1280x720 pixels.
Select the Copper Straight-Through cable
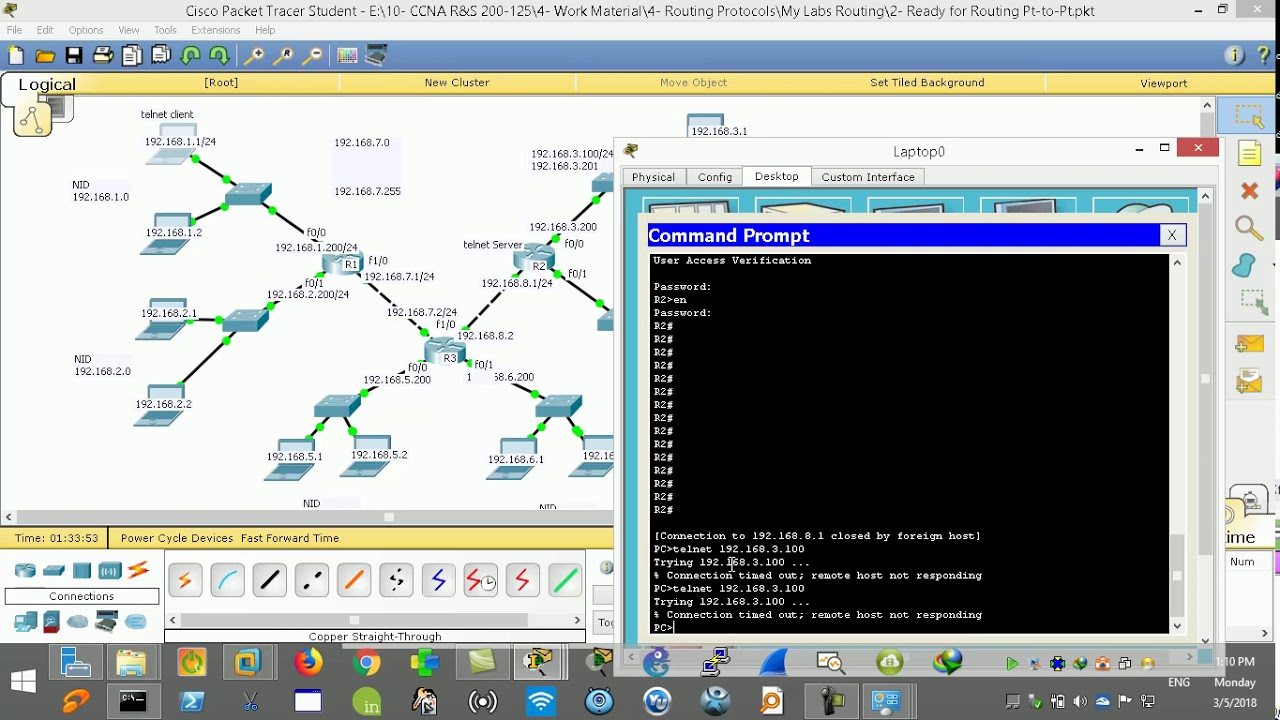coord(269,580)
